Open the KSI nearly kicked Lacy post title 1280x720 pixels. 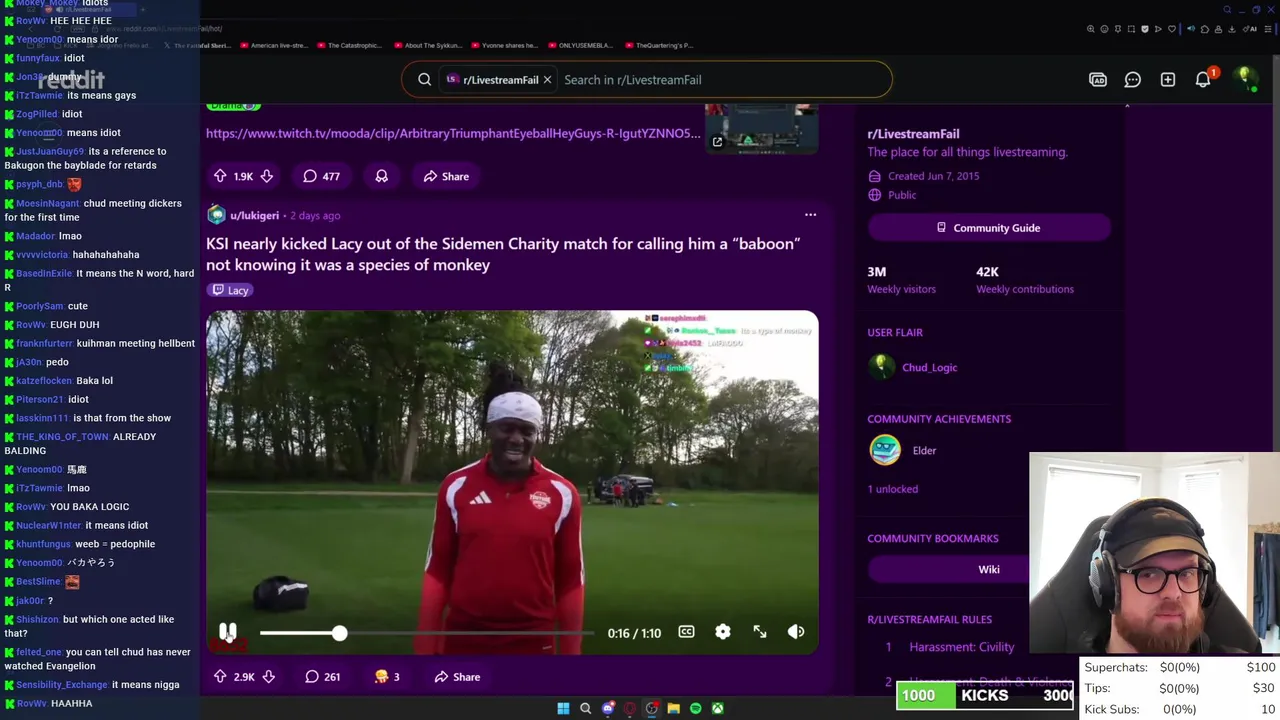click(503, 254)
